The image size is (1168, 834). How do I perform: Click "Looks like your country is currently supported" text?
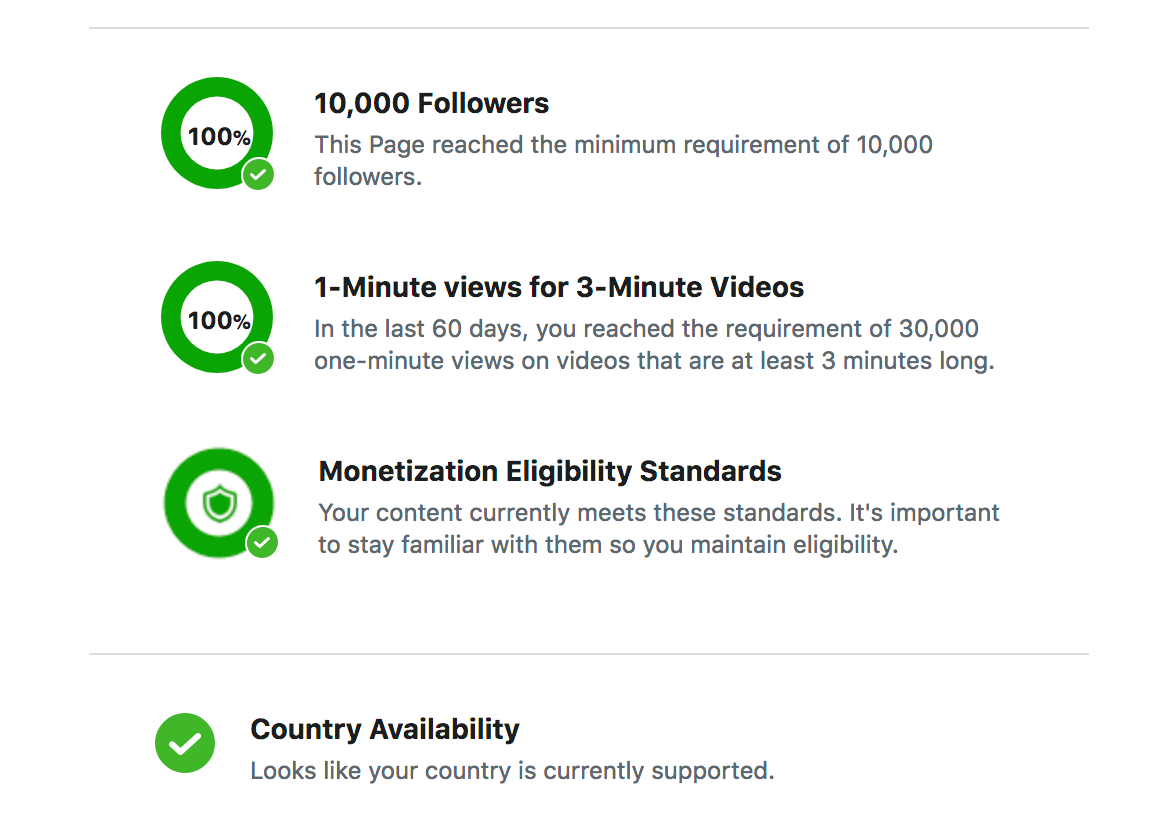pos(512,771)
